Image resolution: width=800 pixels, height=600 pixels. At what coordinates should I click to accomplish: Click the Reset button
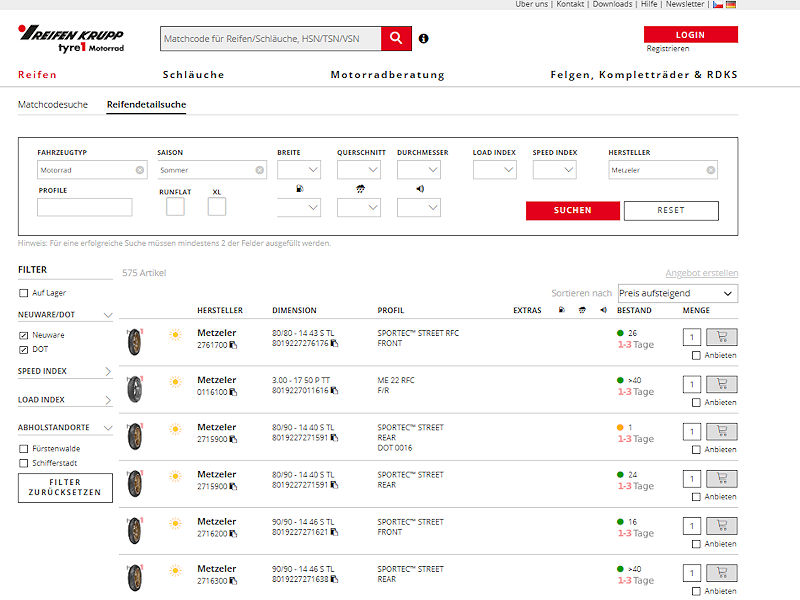(671, 211)
